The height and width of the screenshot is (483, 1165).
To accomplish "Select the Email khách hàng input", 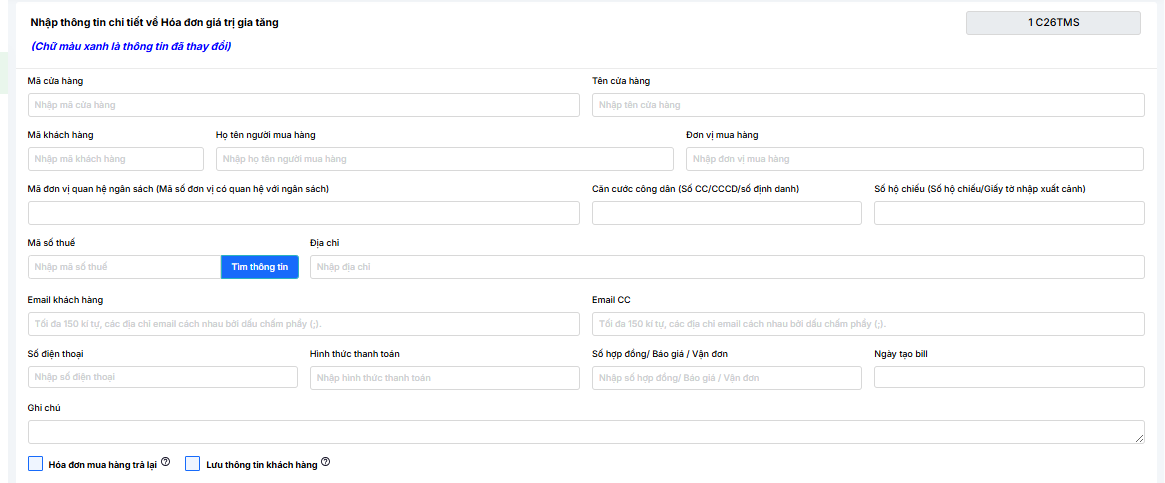I will [x=304, y=324].
